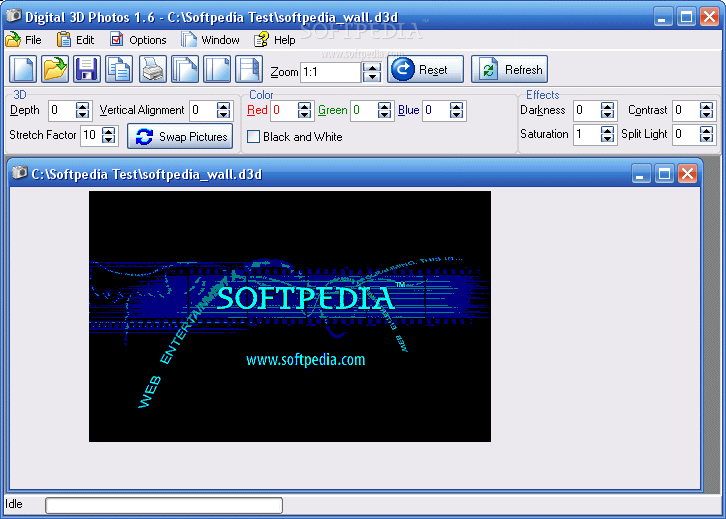Click the Saturation value field

click(587, 134)
